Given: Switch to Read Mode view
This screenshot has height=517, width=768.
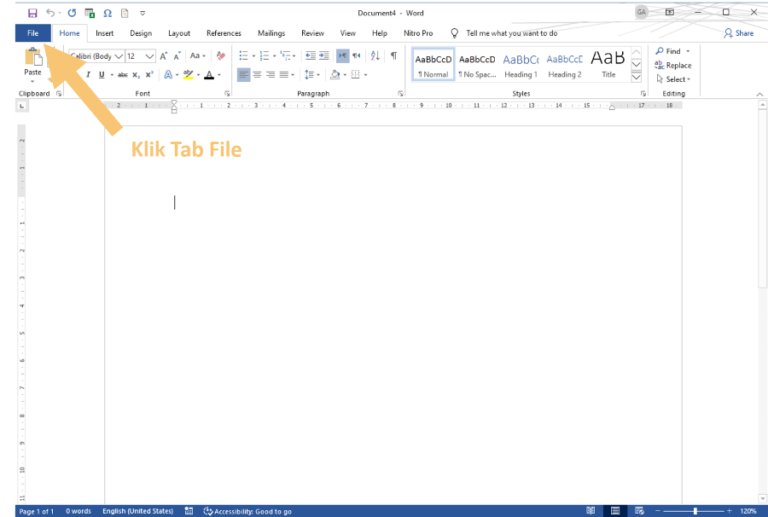Looking at the screenshot, I should pos(591,511).
